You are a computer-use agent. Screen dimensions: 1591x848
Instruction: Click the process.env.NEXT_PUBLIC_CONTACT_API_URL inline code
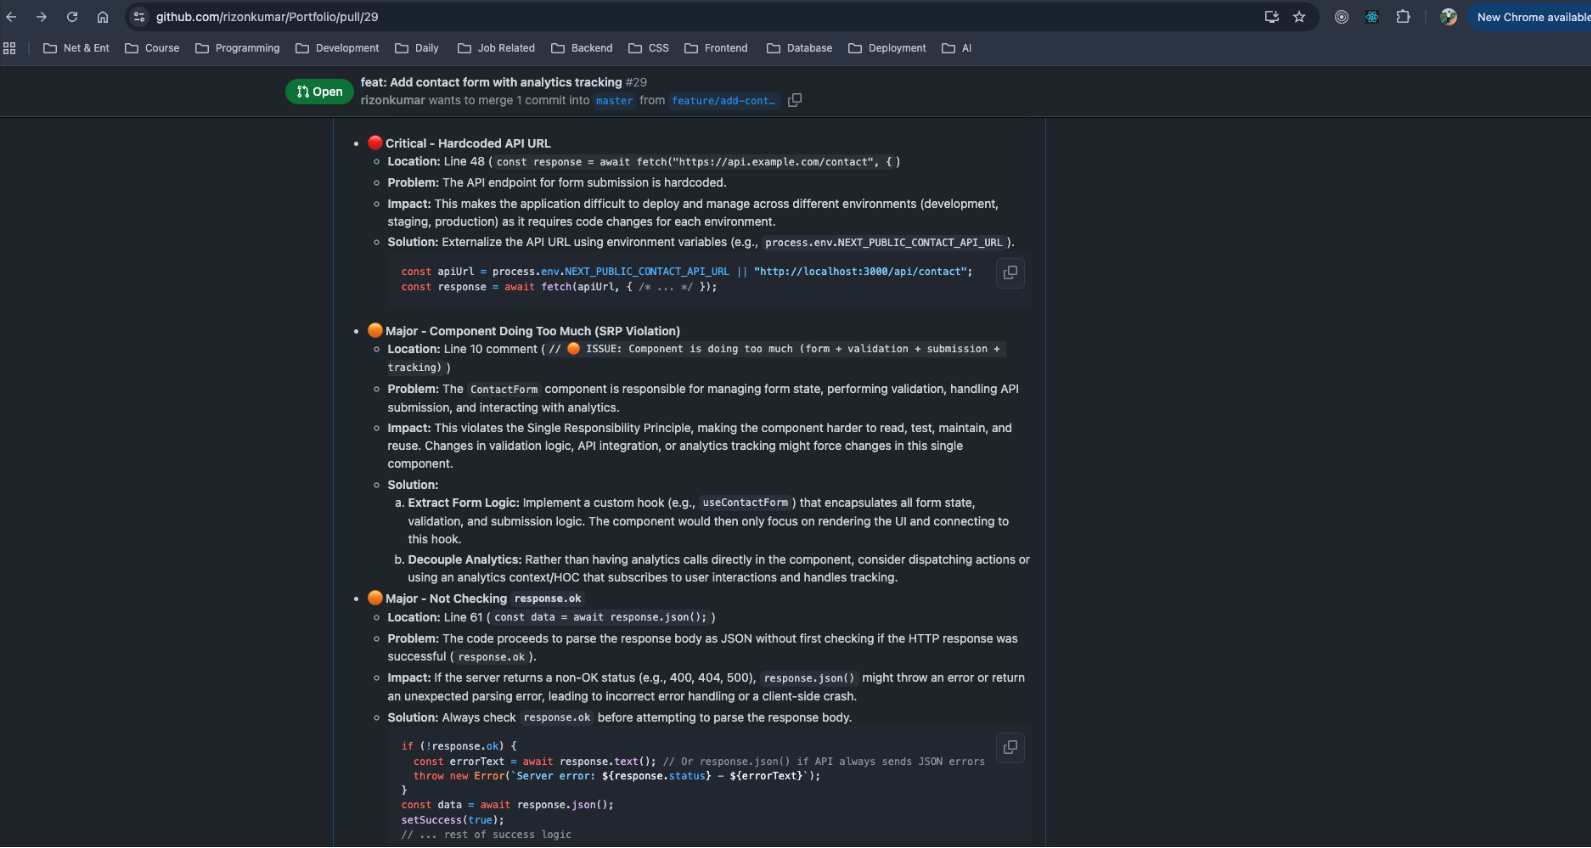[884, 242]
